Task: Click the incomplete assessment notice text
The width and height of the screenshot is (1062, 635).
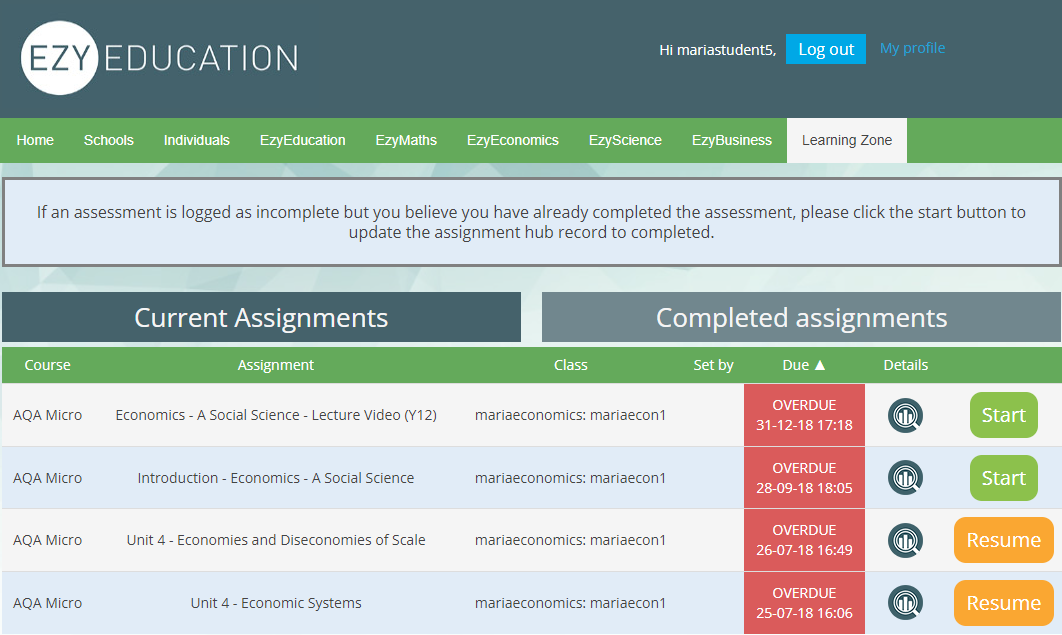Action: [531, 222]
